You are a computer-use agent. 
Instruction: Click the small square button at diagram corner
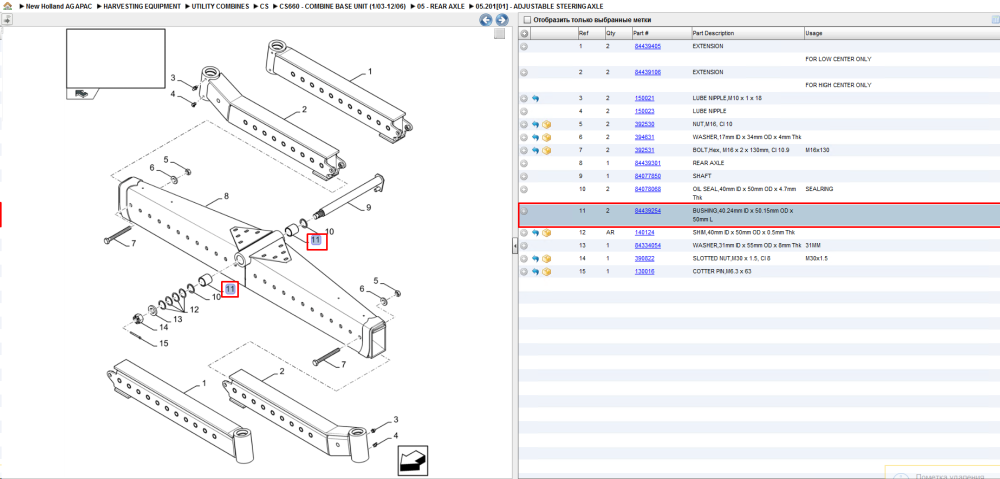(x=500, y=34)
